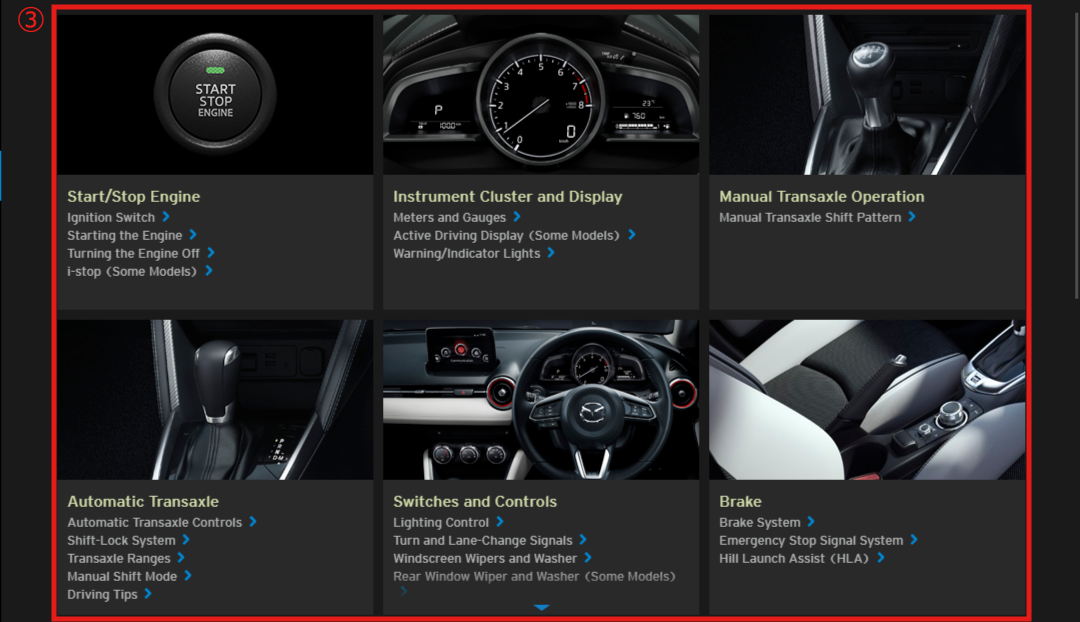Expand Switches and Controls list with down arrow
The width and height of the screenshot is (1080, 622).
pyautogui.click(x=541, y=607)
